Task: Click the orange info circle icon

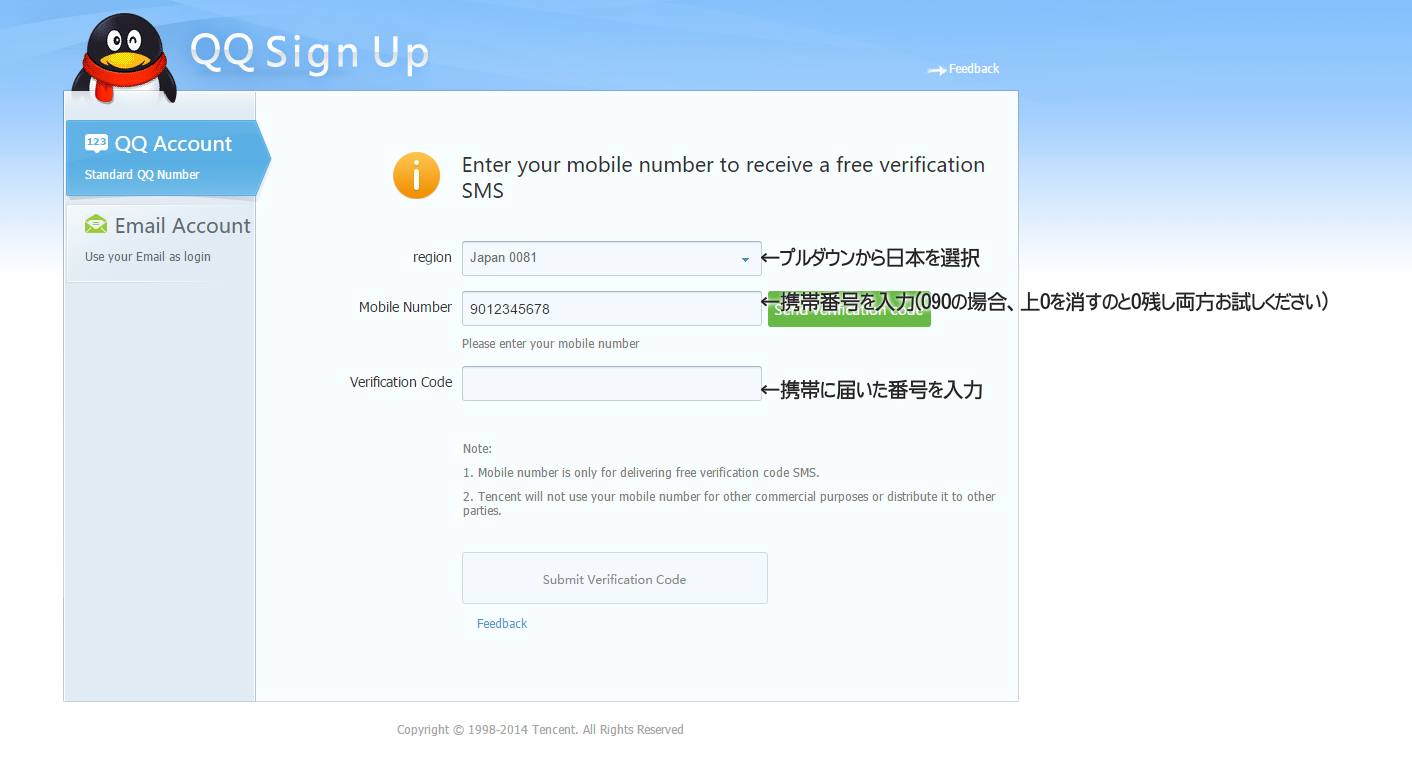Action: [x=416, y=176]
